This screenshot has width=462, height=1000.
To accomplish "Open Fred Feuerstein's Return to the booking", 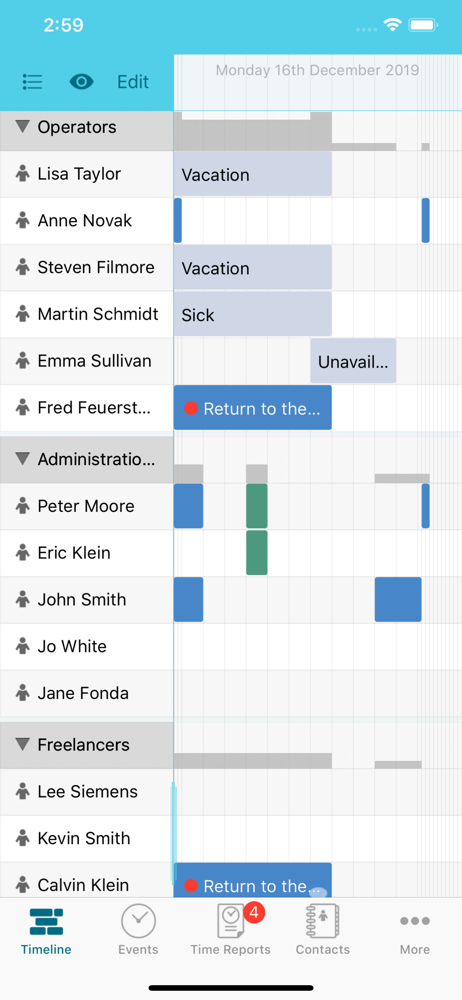I will point(253,408).
